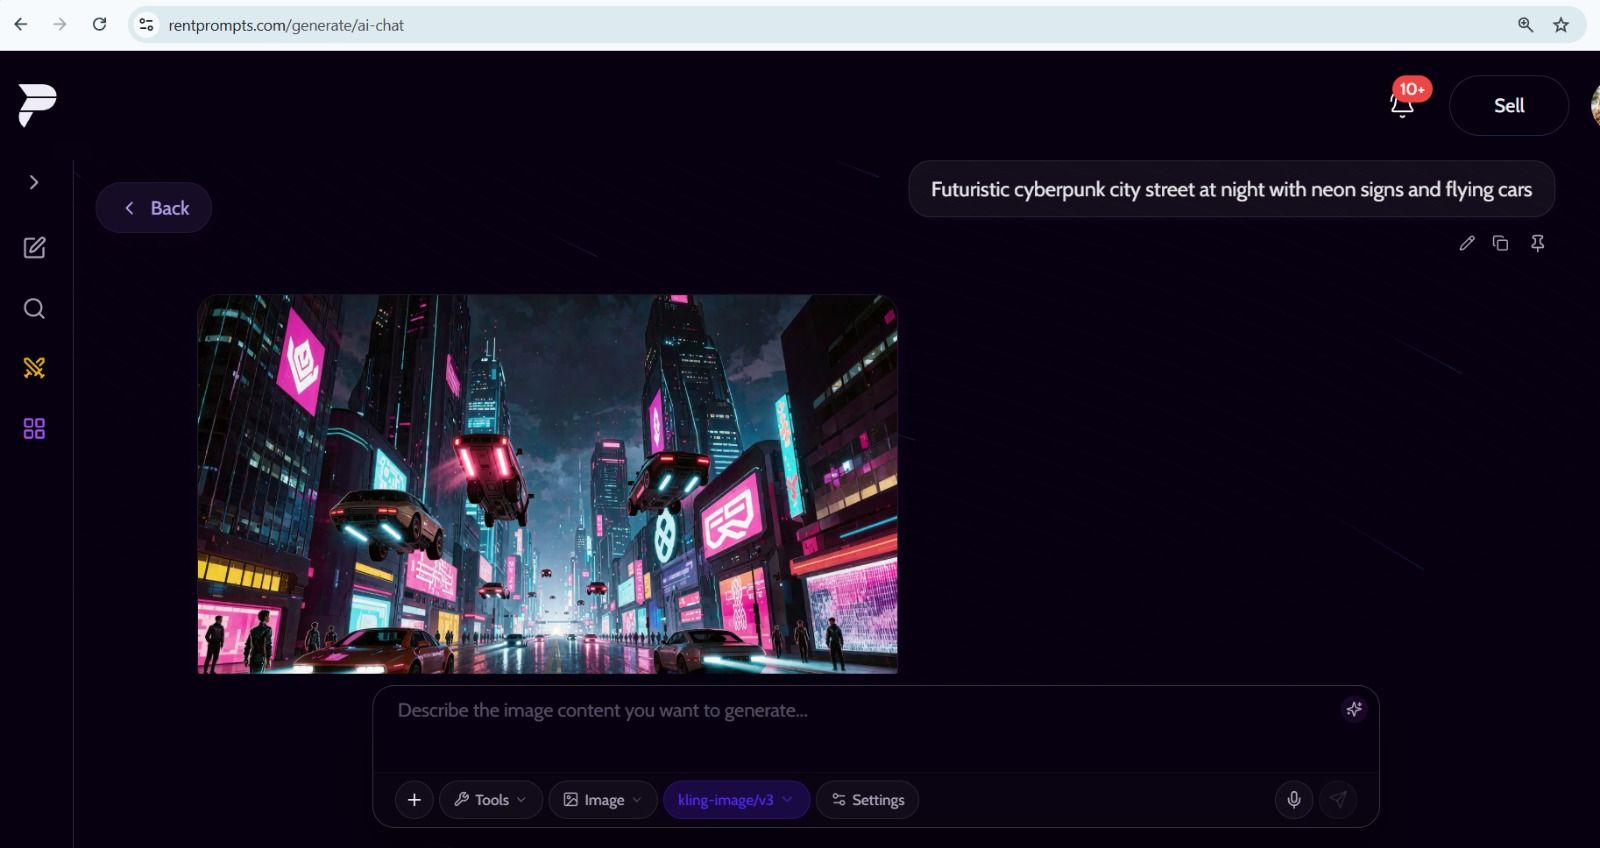
Task: Click the RentPrompts logo icon
Action: click(37, 105)
